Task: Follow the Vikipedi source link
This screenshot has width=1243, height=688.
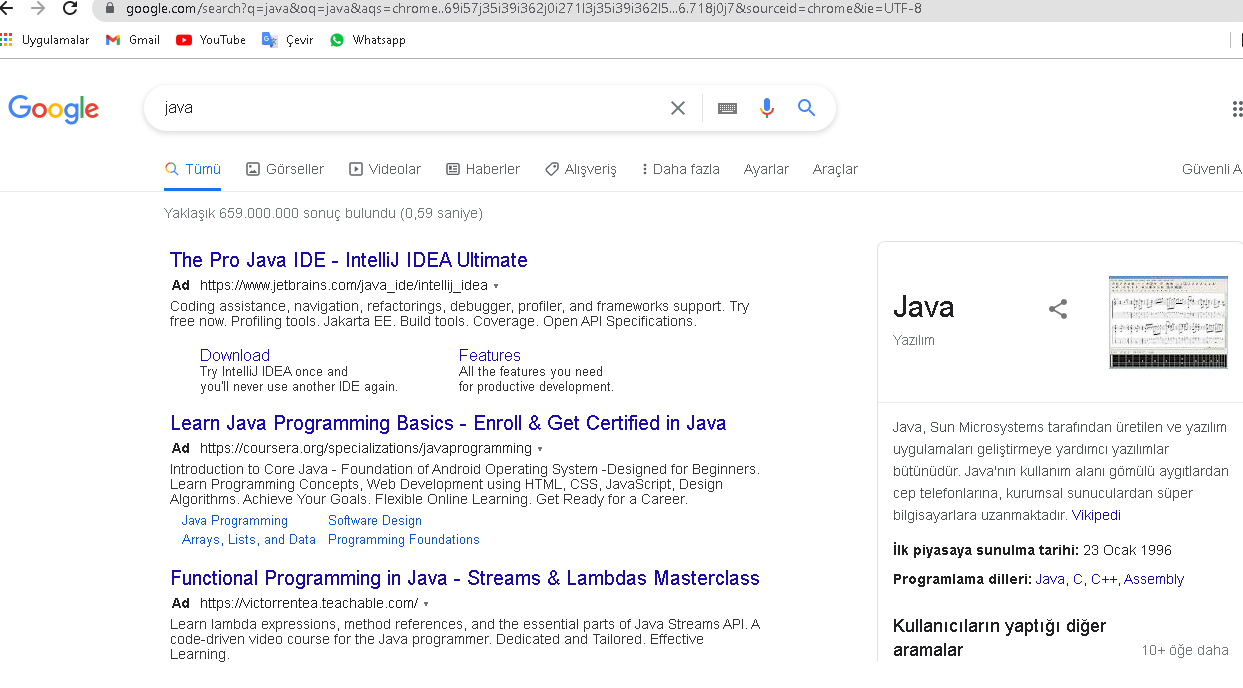Action: click(x=1096, y=515)
